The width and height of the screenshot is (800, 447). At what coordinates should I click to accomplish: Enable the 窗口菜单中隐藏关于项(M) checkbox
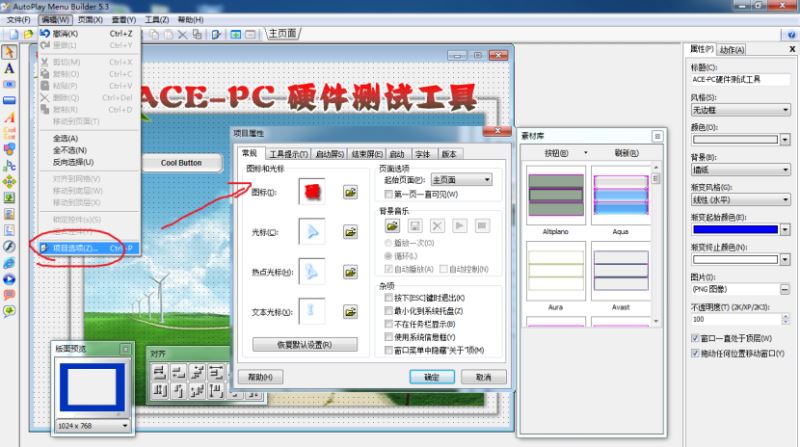(x=389, y=350)
